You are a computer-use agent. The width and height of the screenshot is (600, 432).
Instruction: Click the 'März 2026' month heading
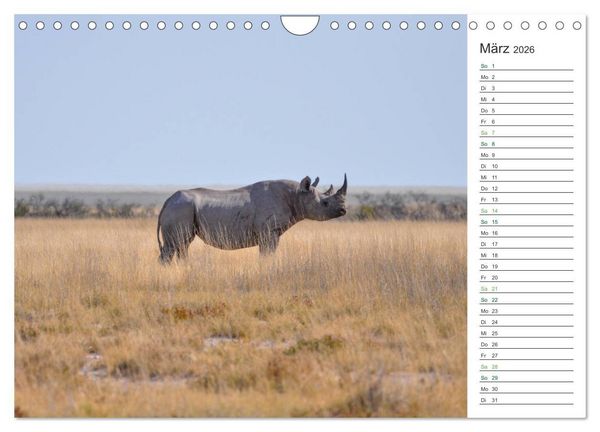tap(507, 49)
